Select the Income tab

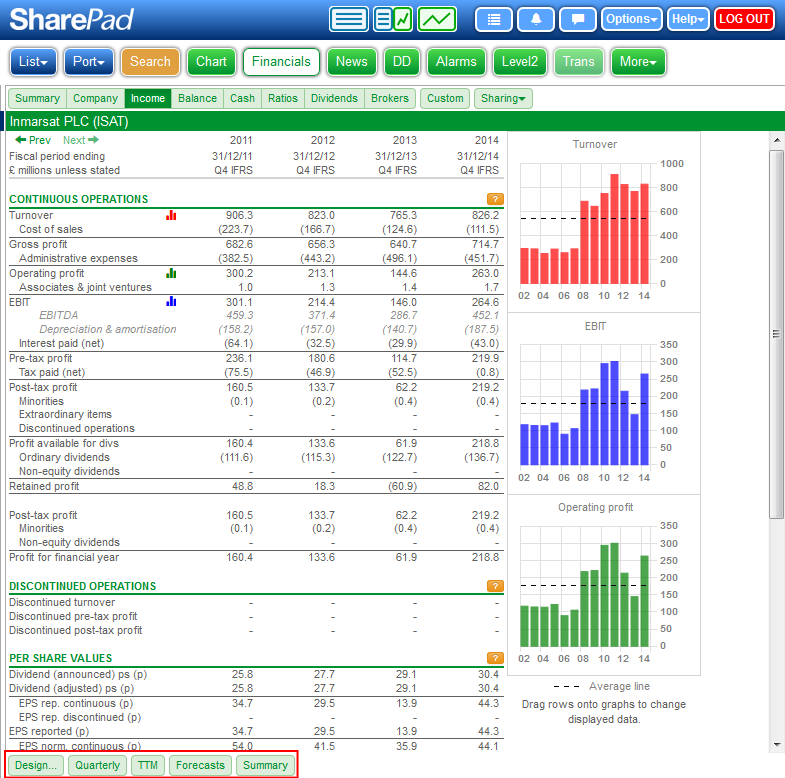[x=148, y=98]
